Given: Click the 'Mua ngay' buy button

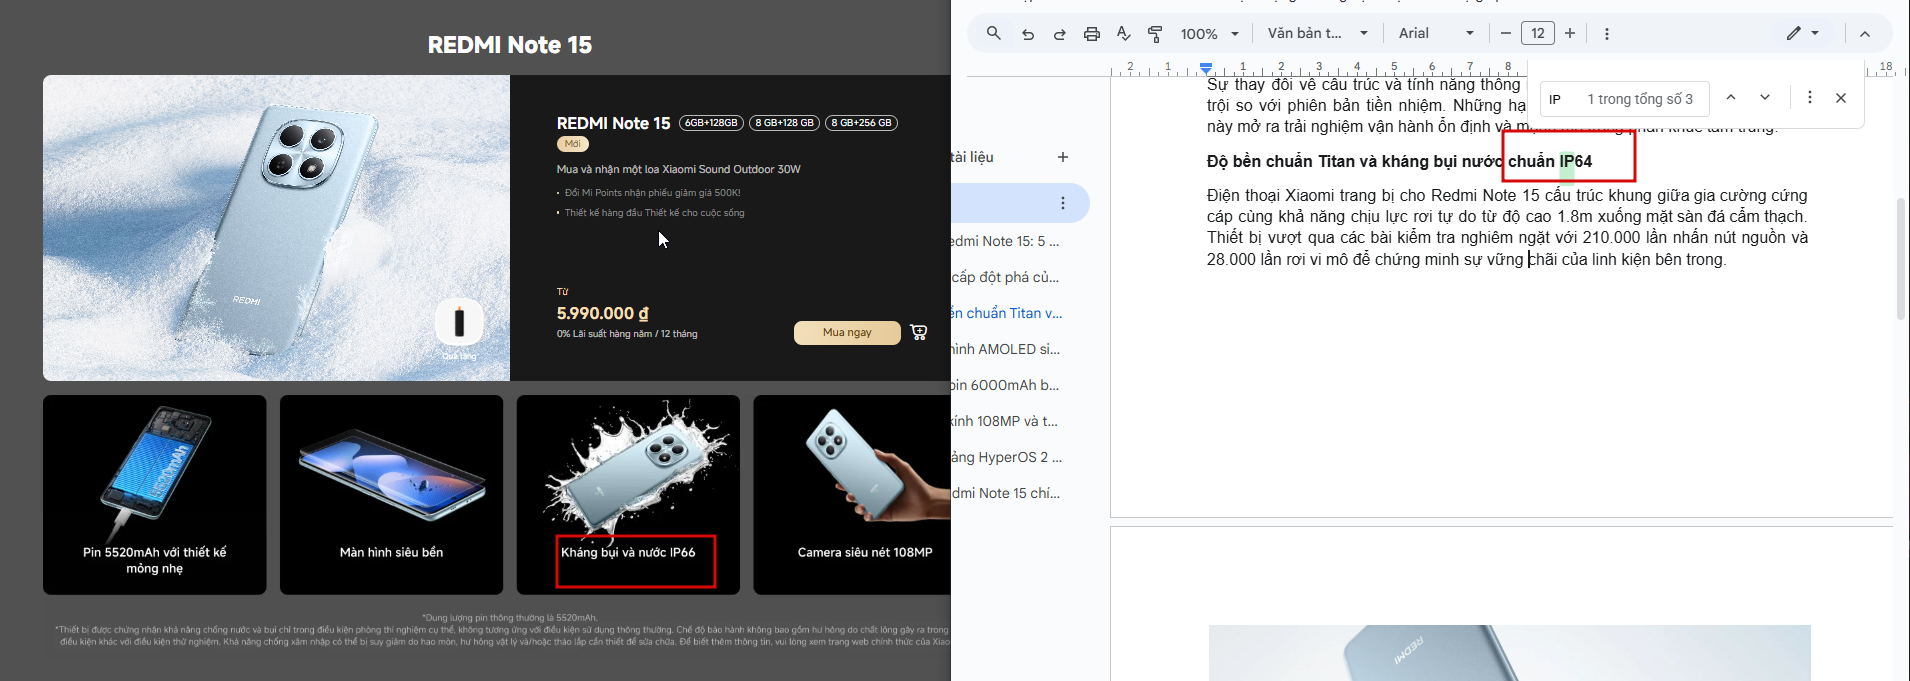Looking at the screenshot, I should pos(847,332).
